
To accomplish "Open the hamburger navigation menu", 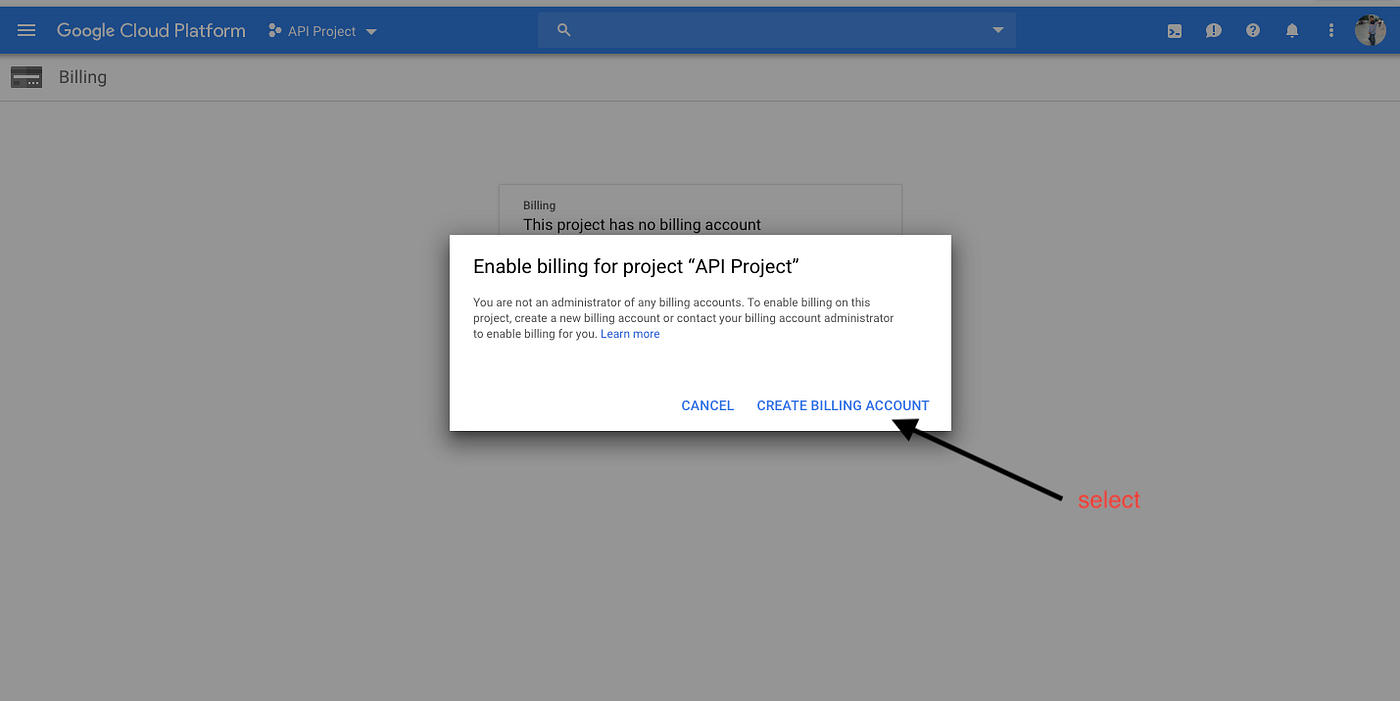I will click(x=27, y=31).
